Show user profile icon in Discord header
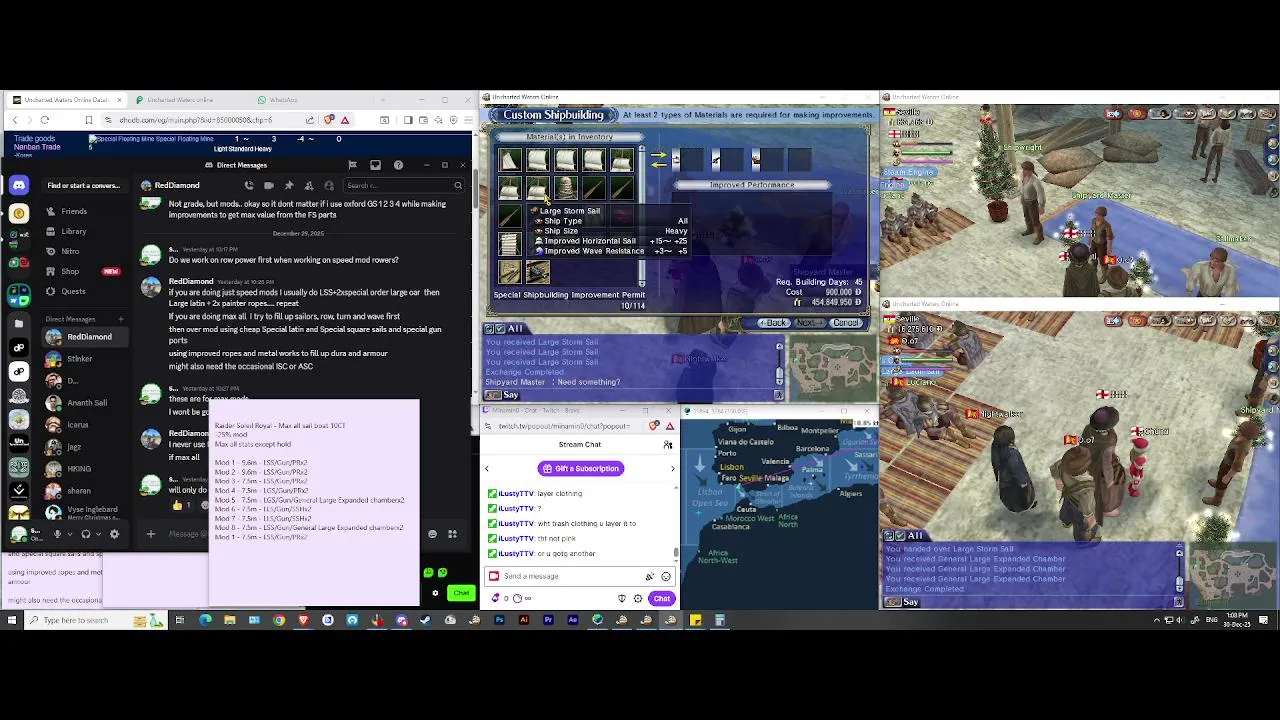Viewport: 1280px width, 720px height. 328,185
